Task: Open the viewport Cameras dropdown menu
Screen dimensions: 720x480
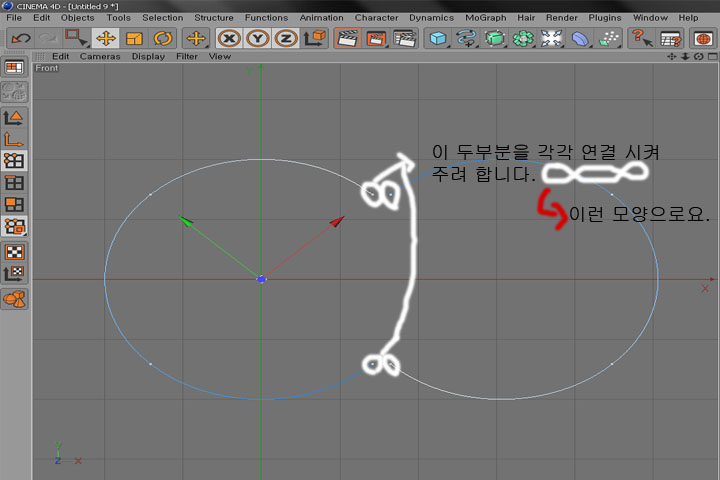Action: point(100,57)
